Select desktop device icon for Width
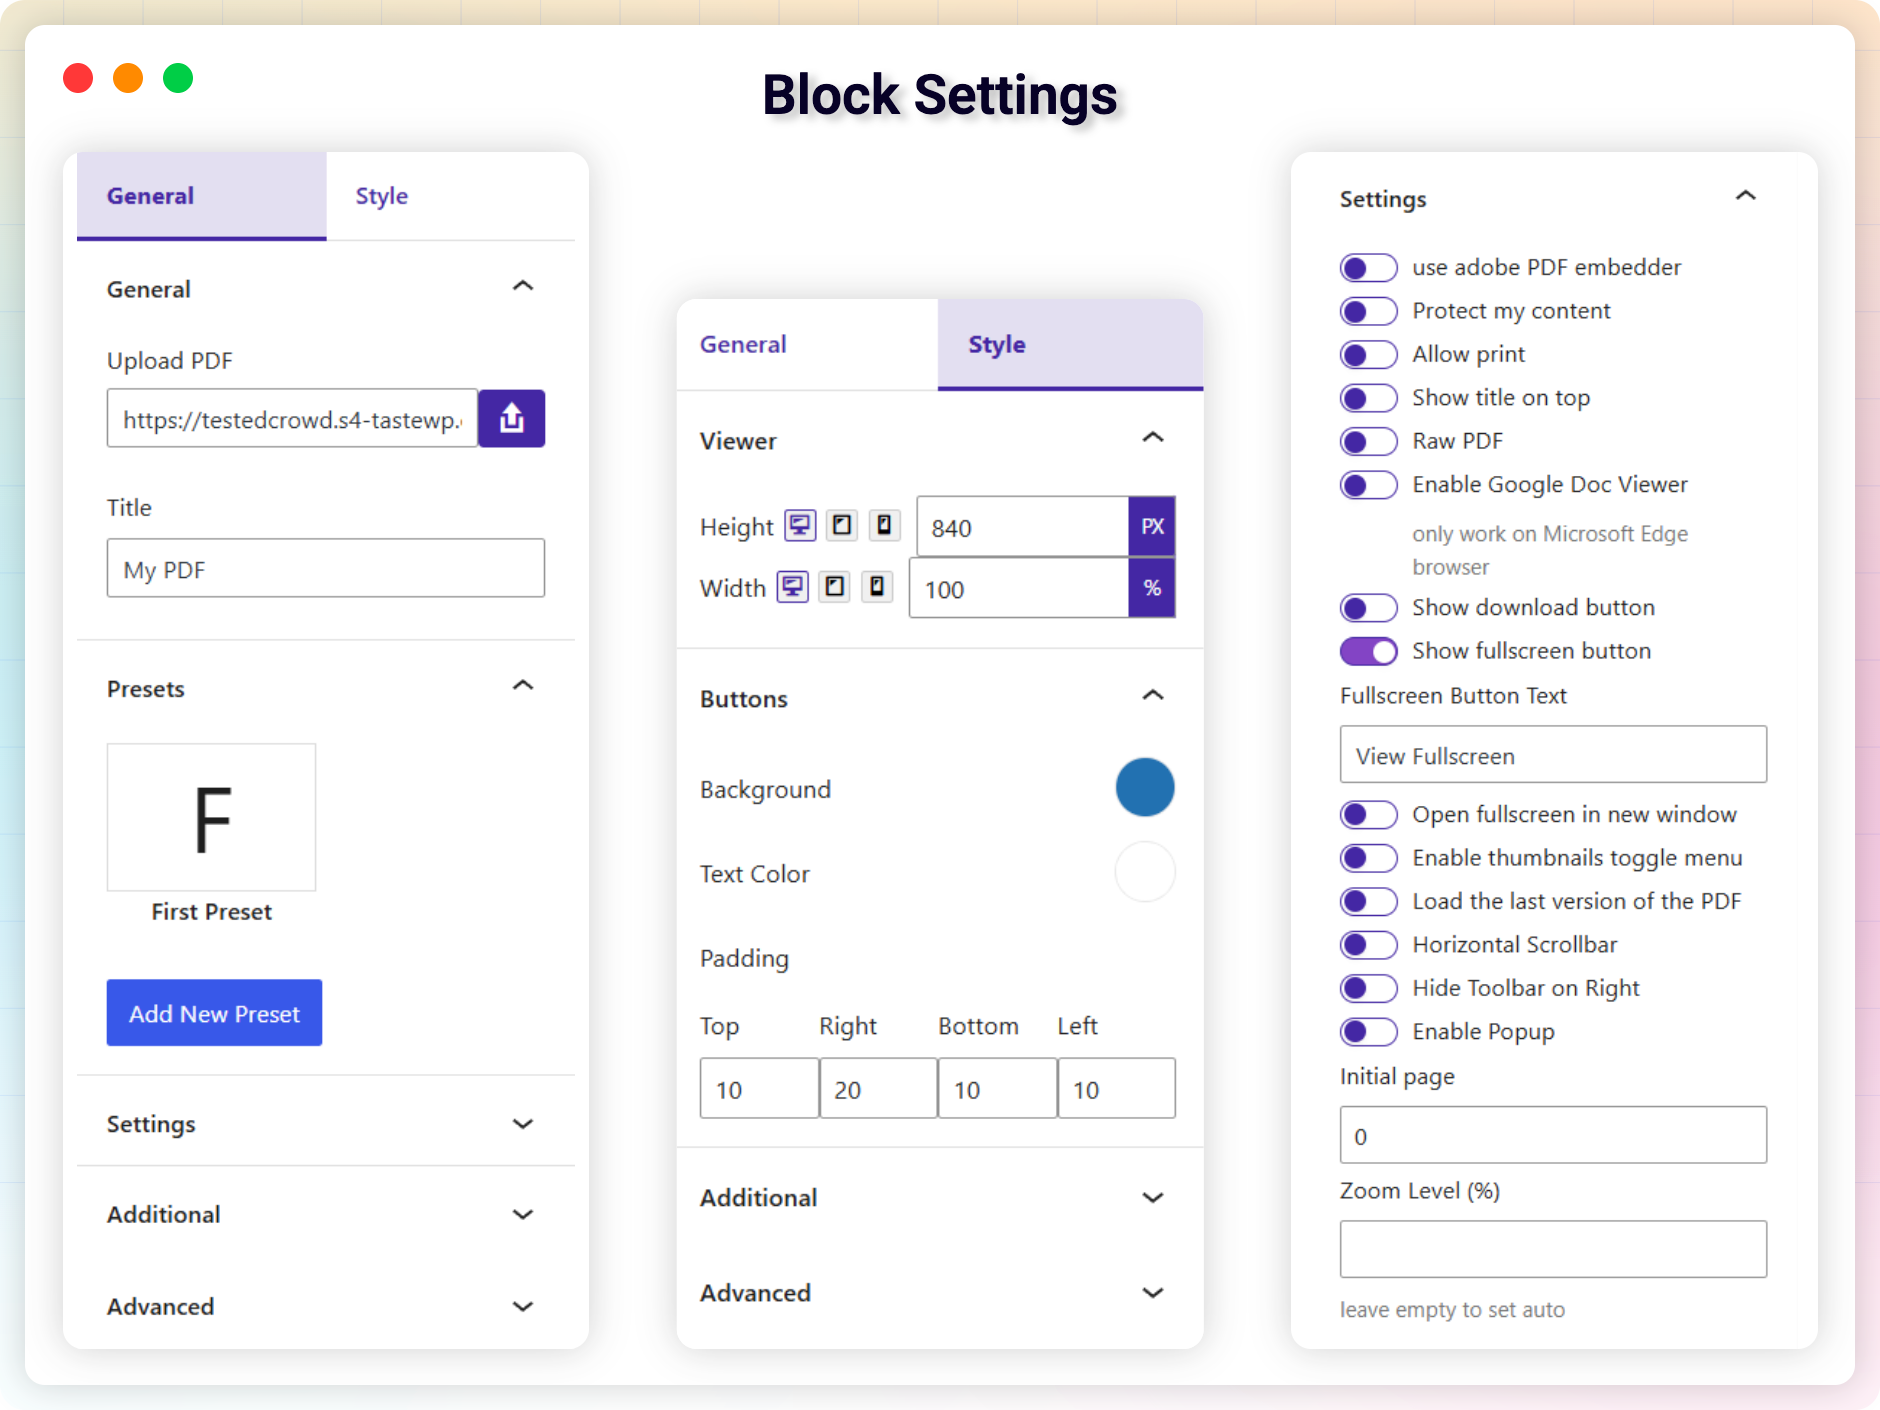 (x=793, y=586)
